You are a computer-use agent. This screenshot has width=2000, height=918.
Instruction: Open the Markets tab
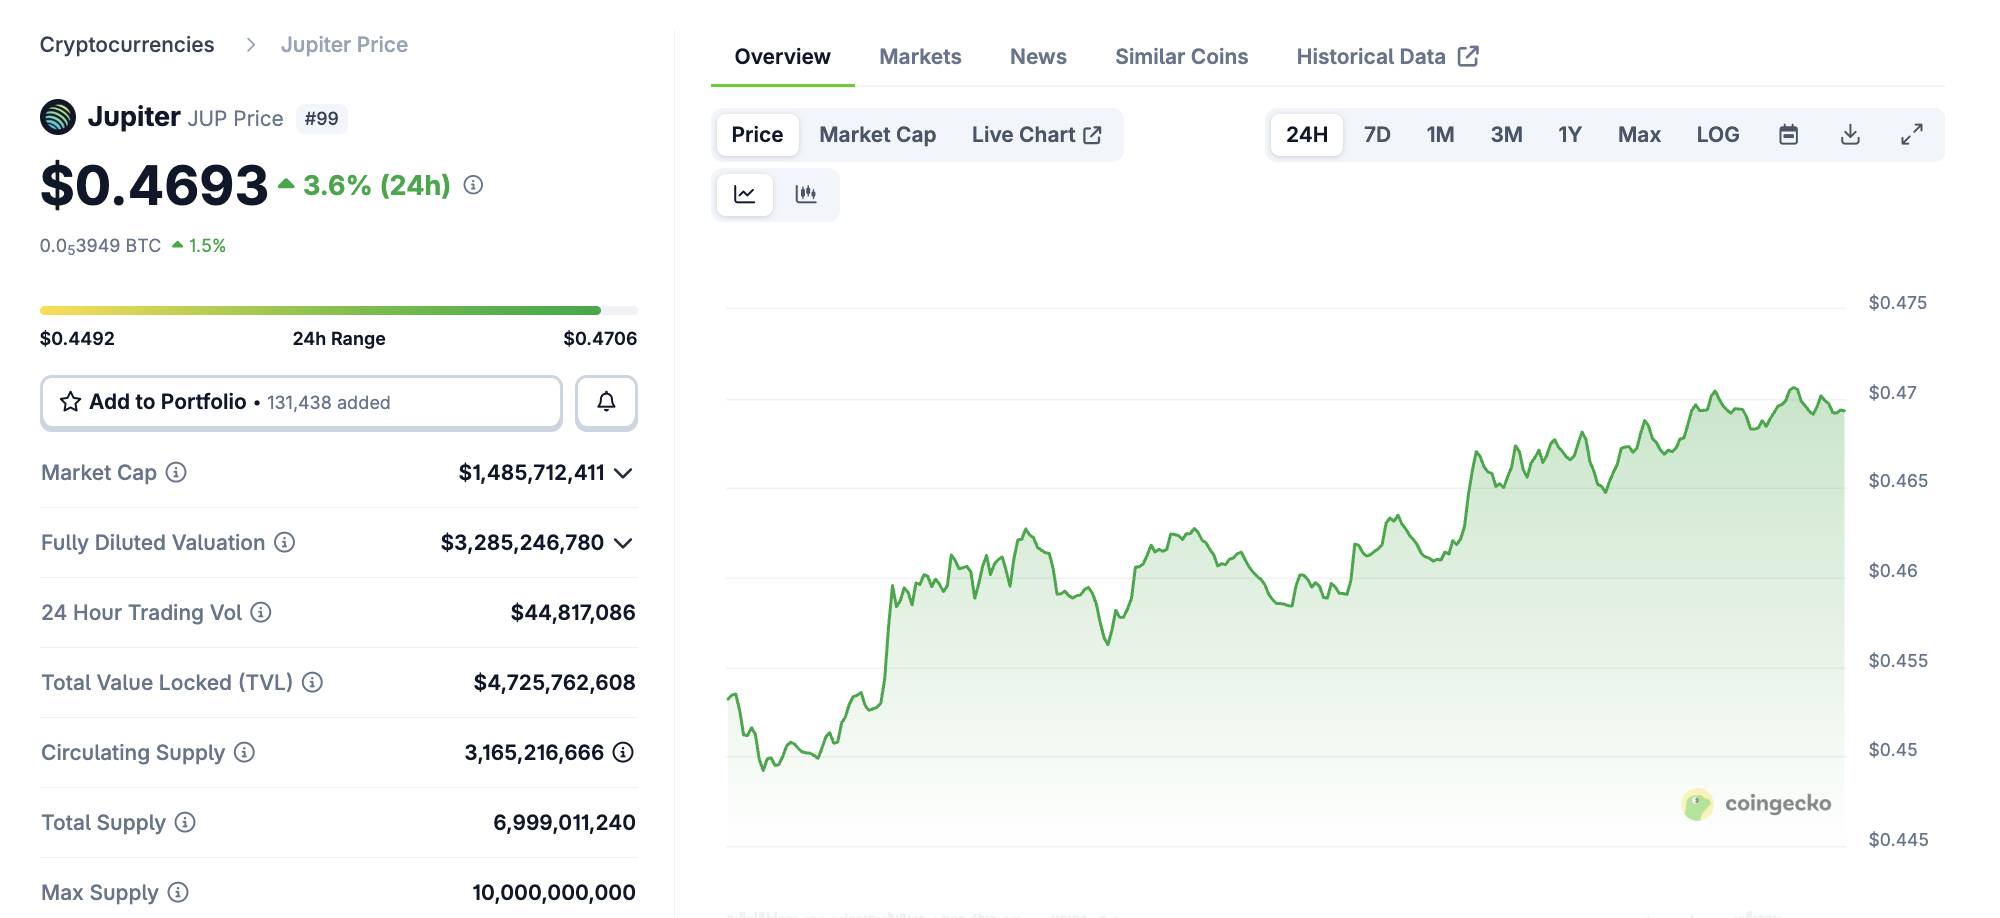tap(920, 57)
